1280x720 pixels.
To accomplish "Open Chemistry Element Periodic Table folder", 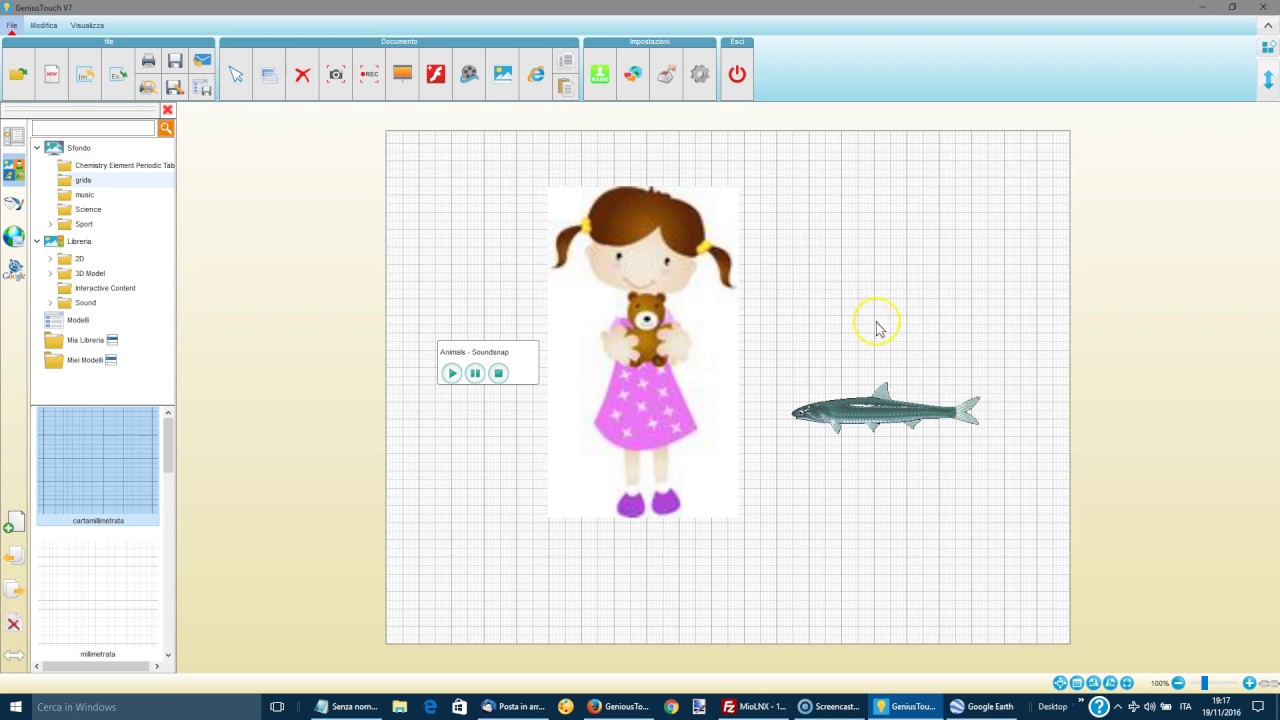I will point(124,165).
